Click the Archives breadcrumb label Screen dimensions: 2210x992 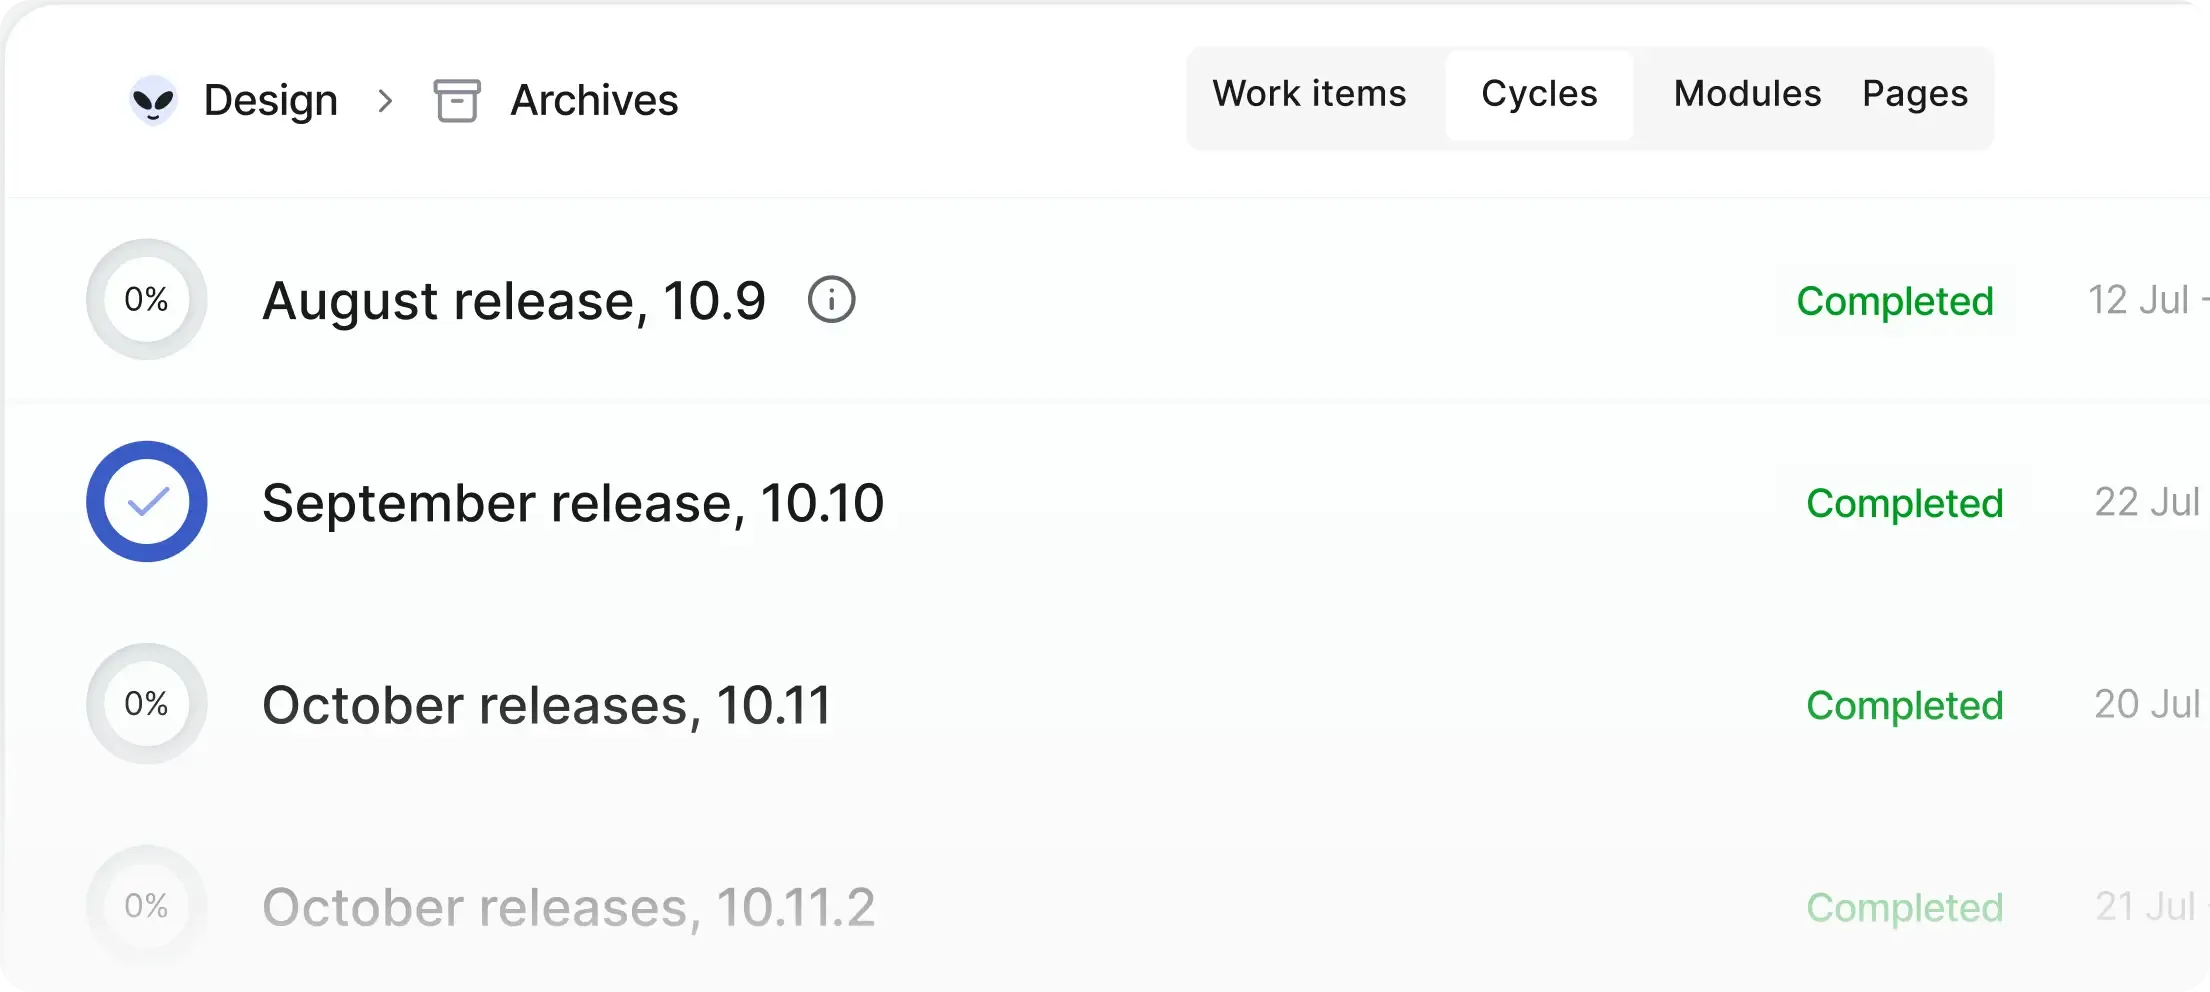pos(594,100)
